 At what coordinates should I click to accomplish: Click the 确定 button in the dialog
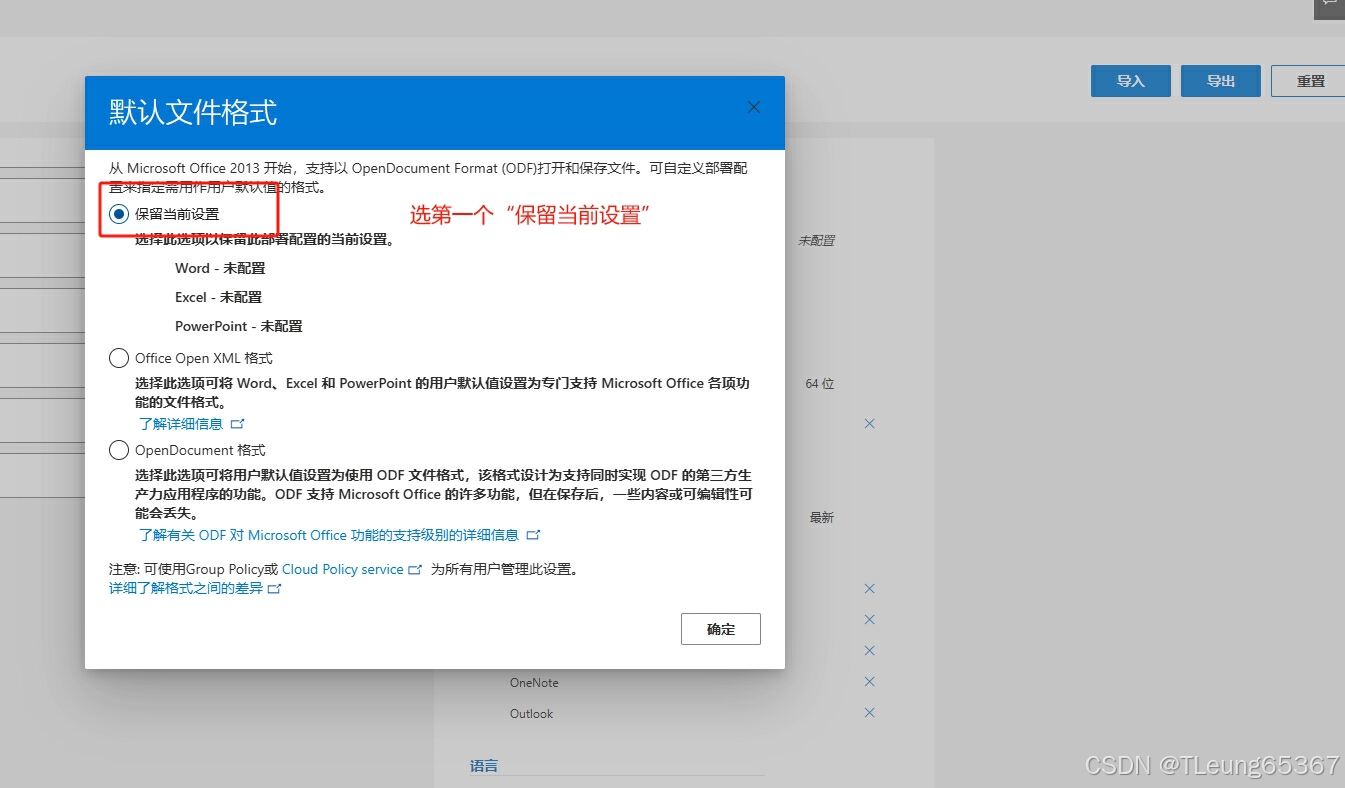coord(720,629)
